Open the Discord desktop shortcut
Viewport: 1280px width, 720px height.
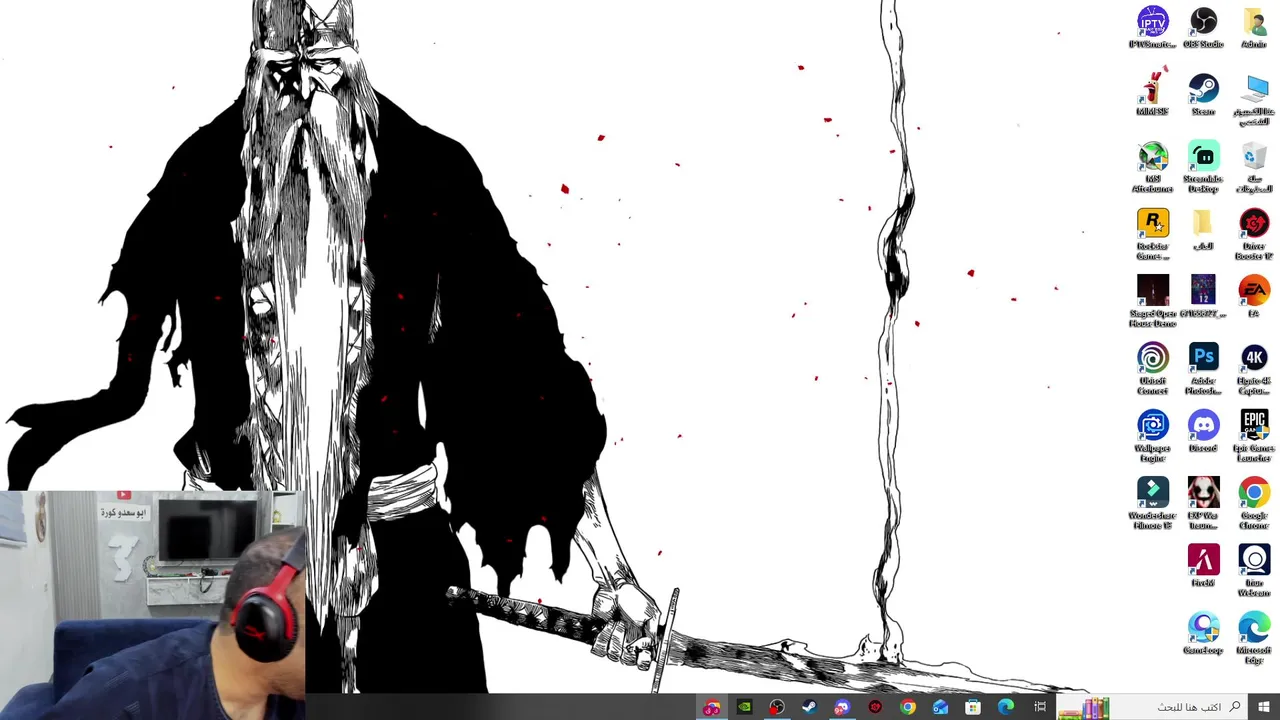(1203, 431)
